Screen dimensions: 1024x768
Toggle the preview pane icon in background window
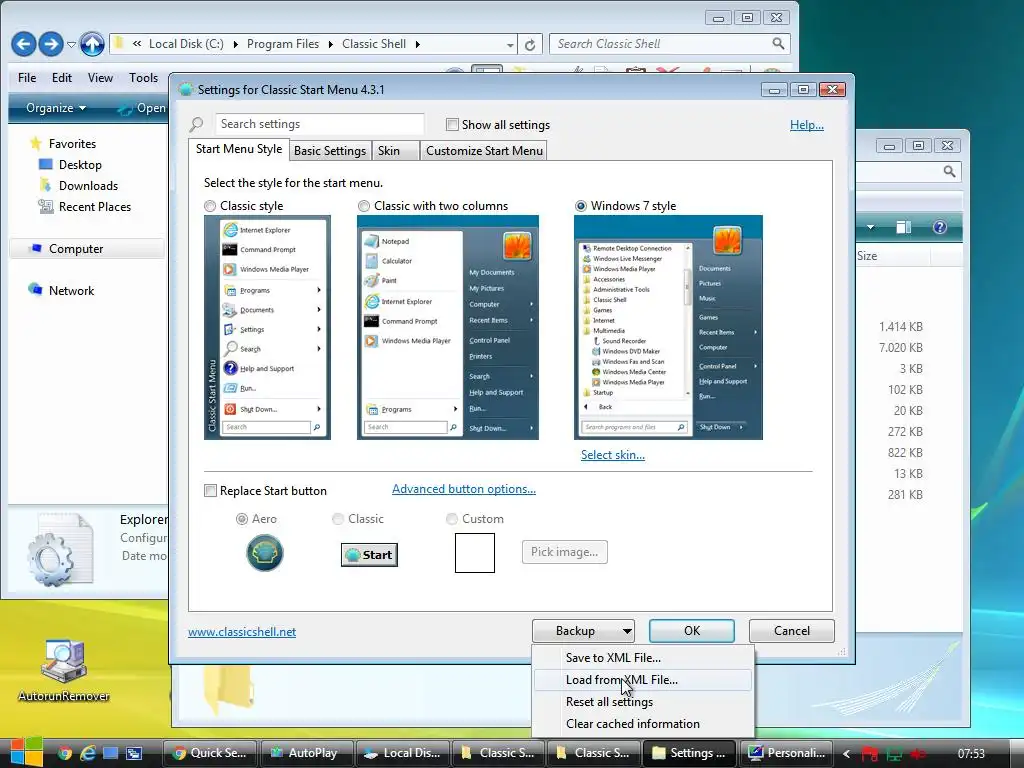tap(904, 227)
